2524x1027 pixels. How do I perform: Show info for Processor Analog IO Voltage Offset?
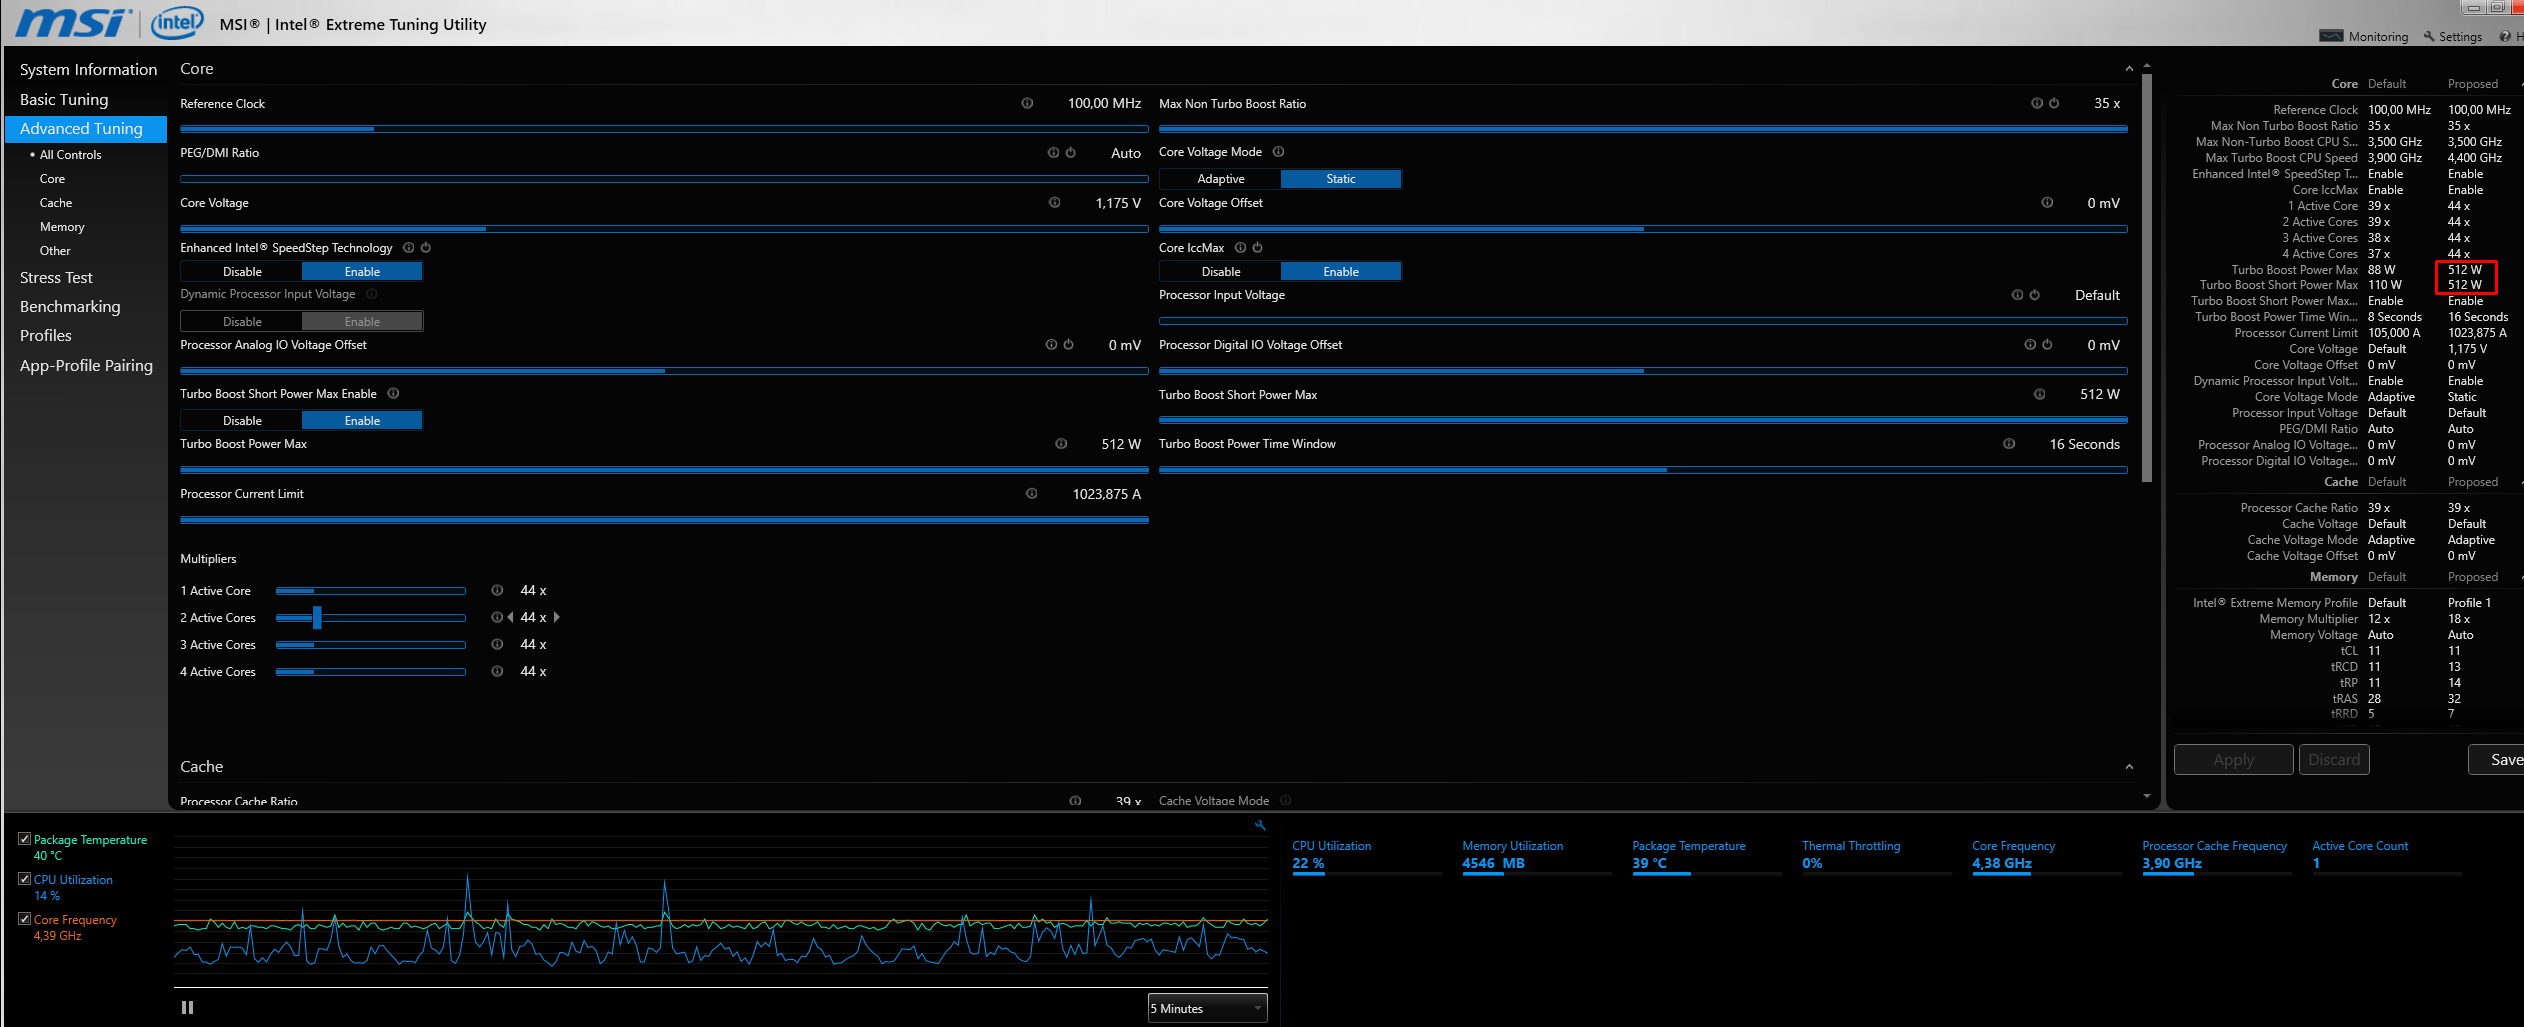[x=1051, y=344]
